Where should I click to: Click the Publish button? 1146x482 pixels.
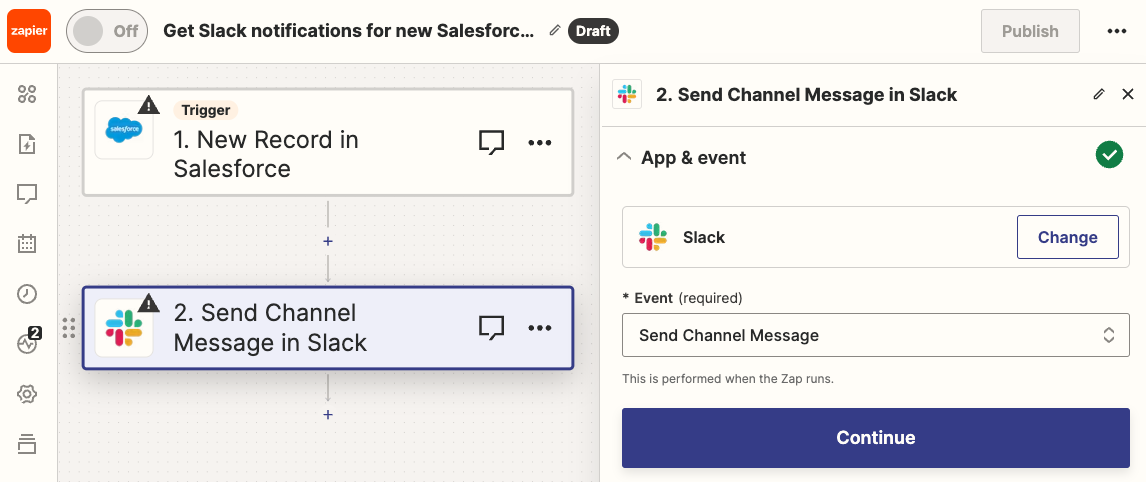[x=1030, y=31]
